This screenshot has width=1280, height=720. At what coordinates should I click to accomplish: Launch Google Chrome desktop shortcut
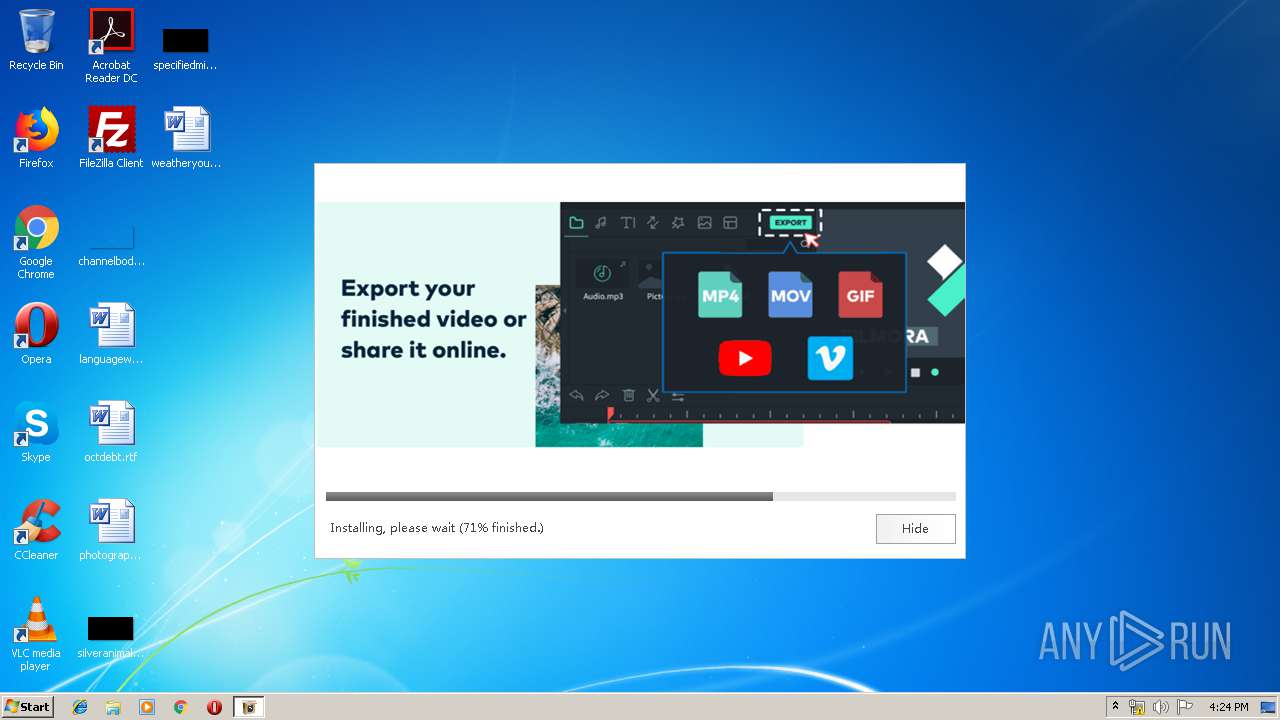(x=36, y=242)
